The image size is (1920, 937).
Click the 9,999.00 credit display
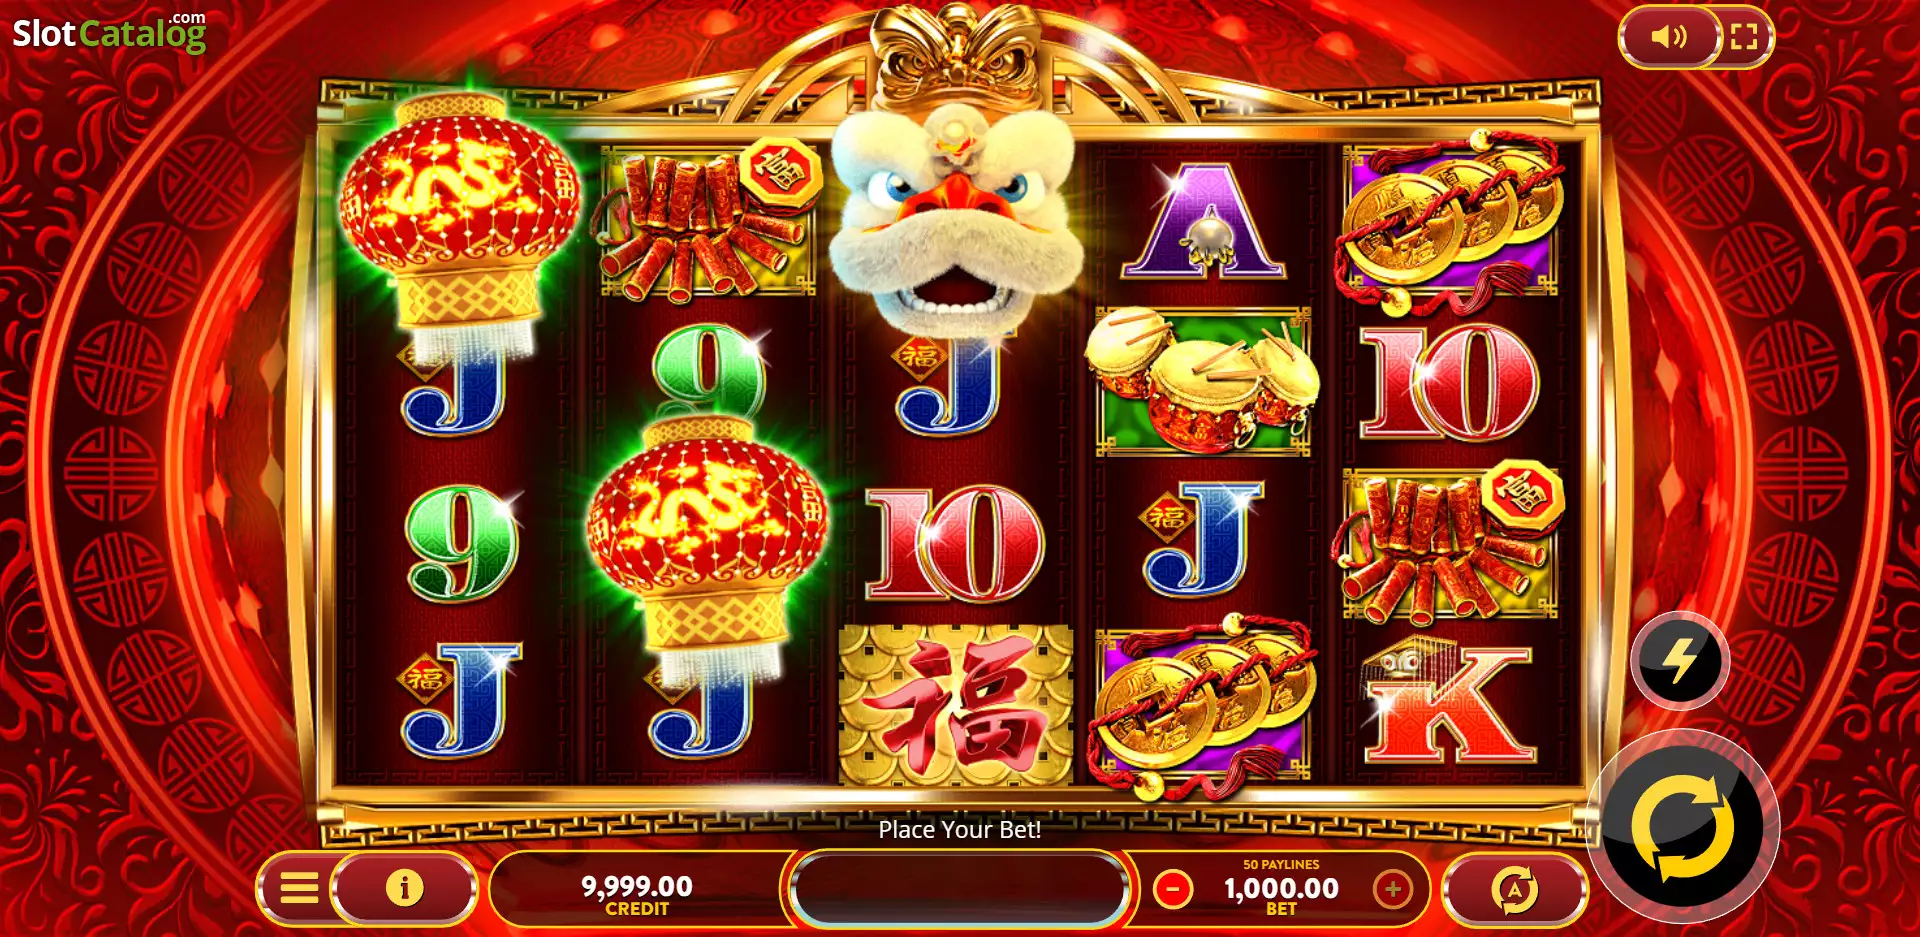pos(637,893)
